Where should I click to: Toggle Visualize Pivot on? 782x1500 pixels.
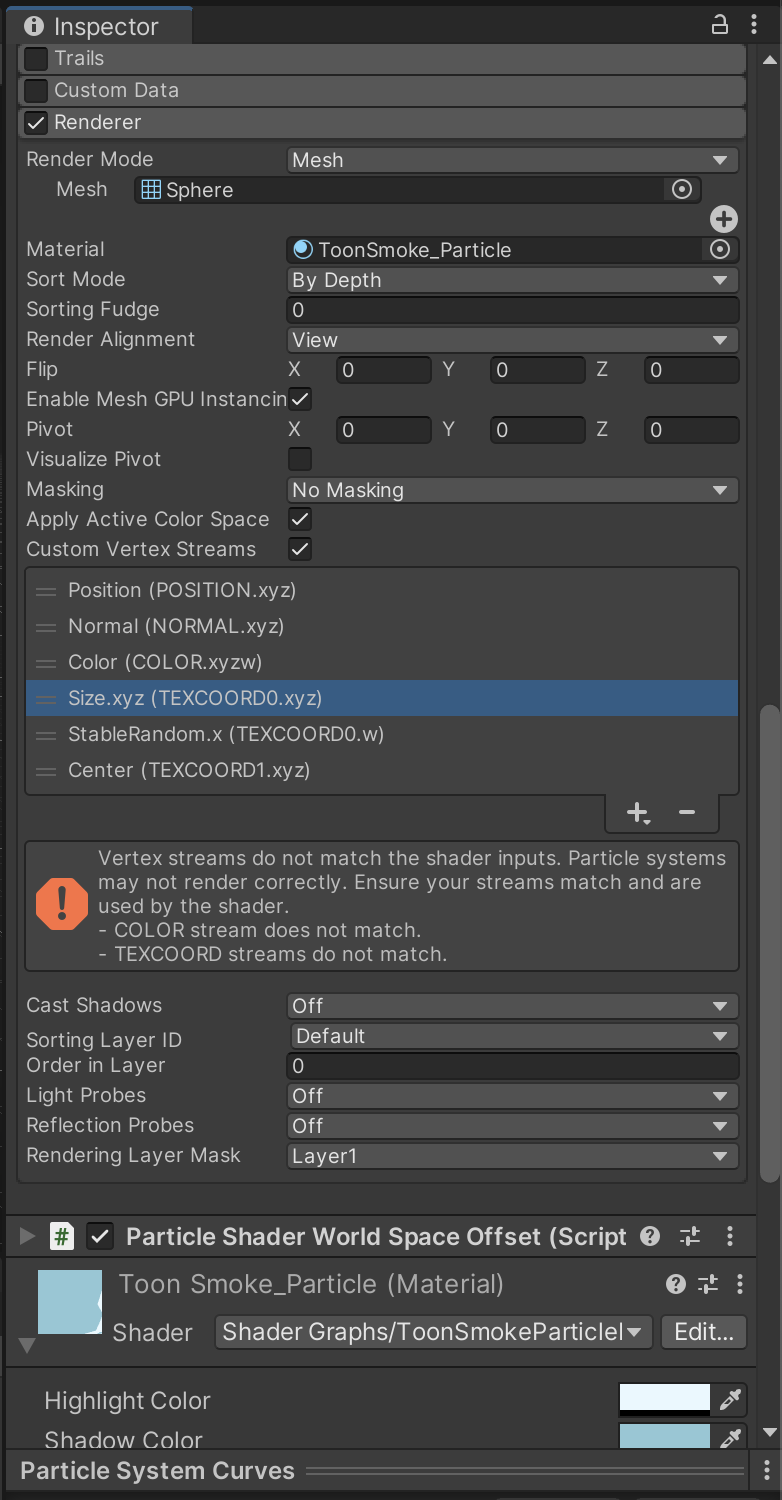pos(299,459)
